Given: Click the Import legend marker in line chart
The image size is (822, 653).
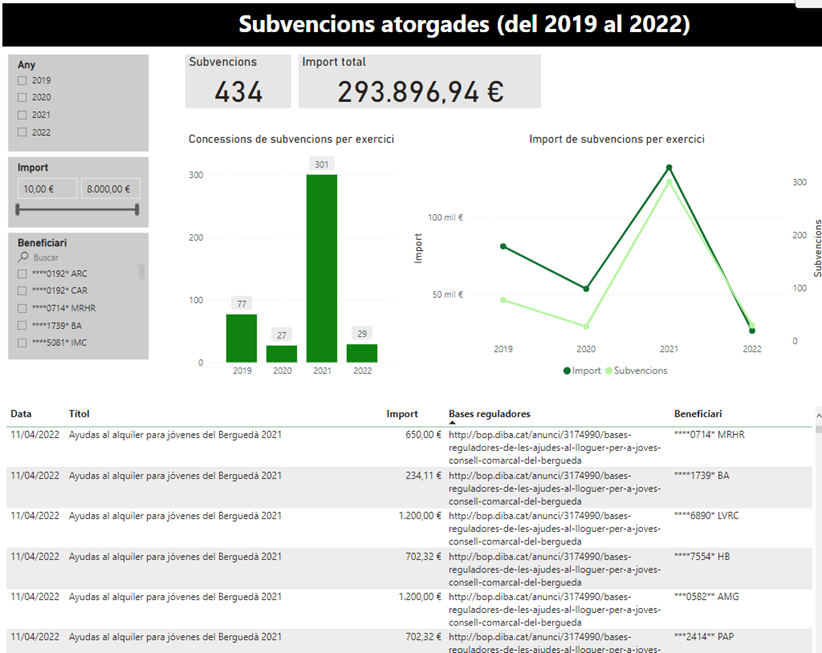Looking at the screenshot, I should (567, 371).
